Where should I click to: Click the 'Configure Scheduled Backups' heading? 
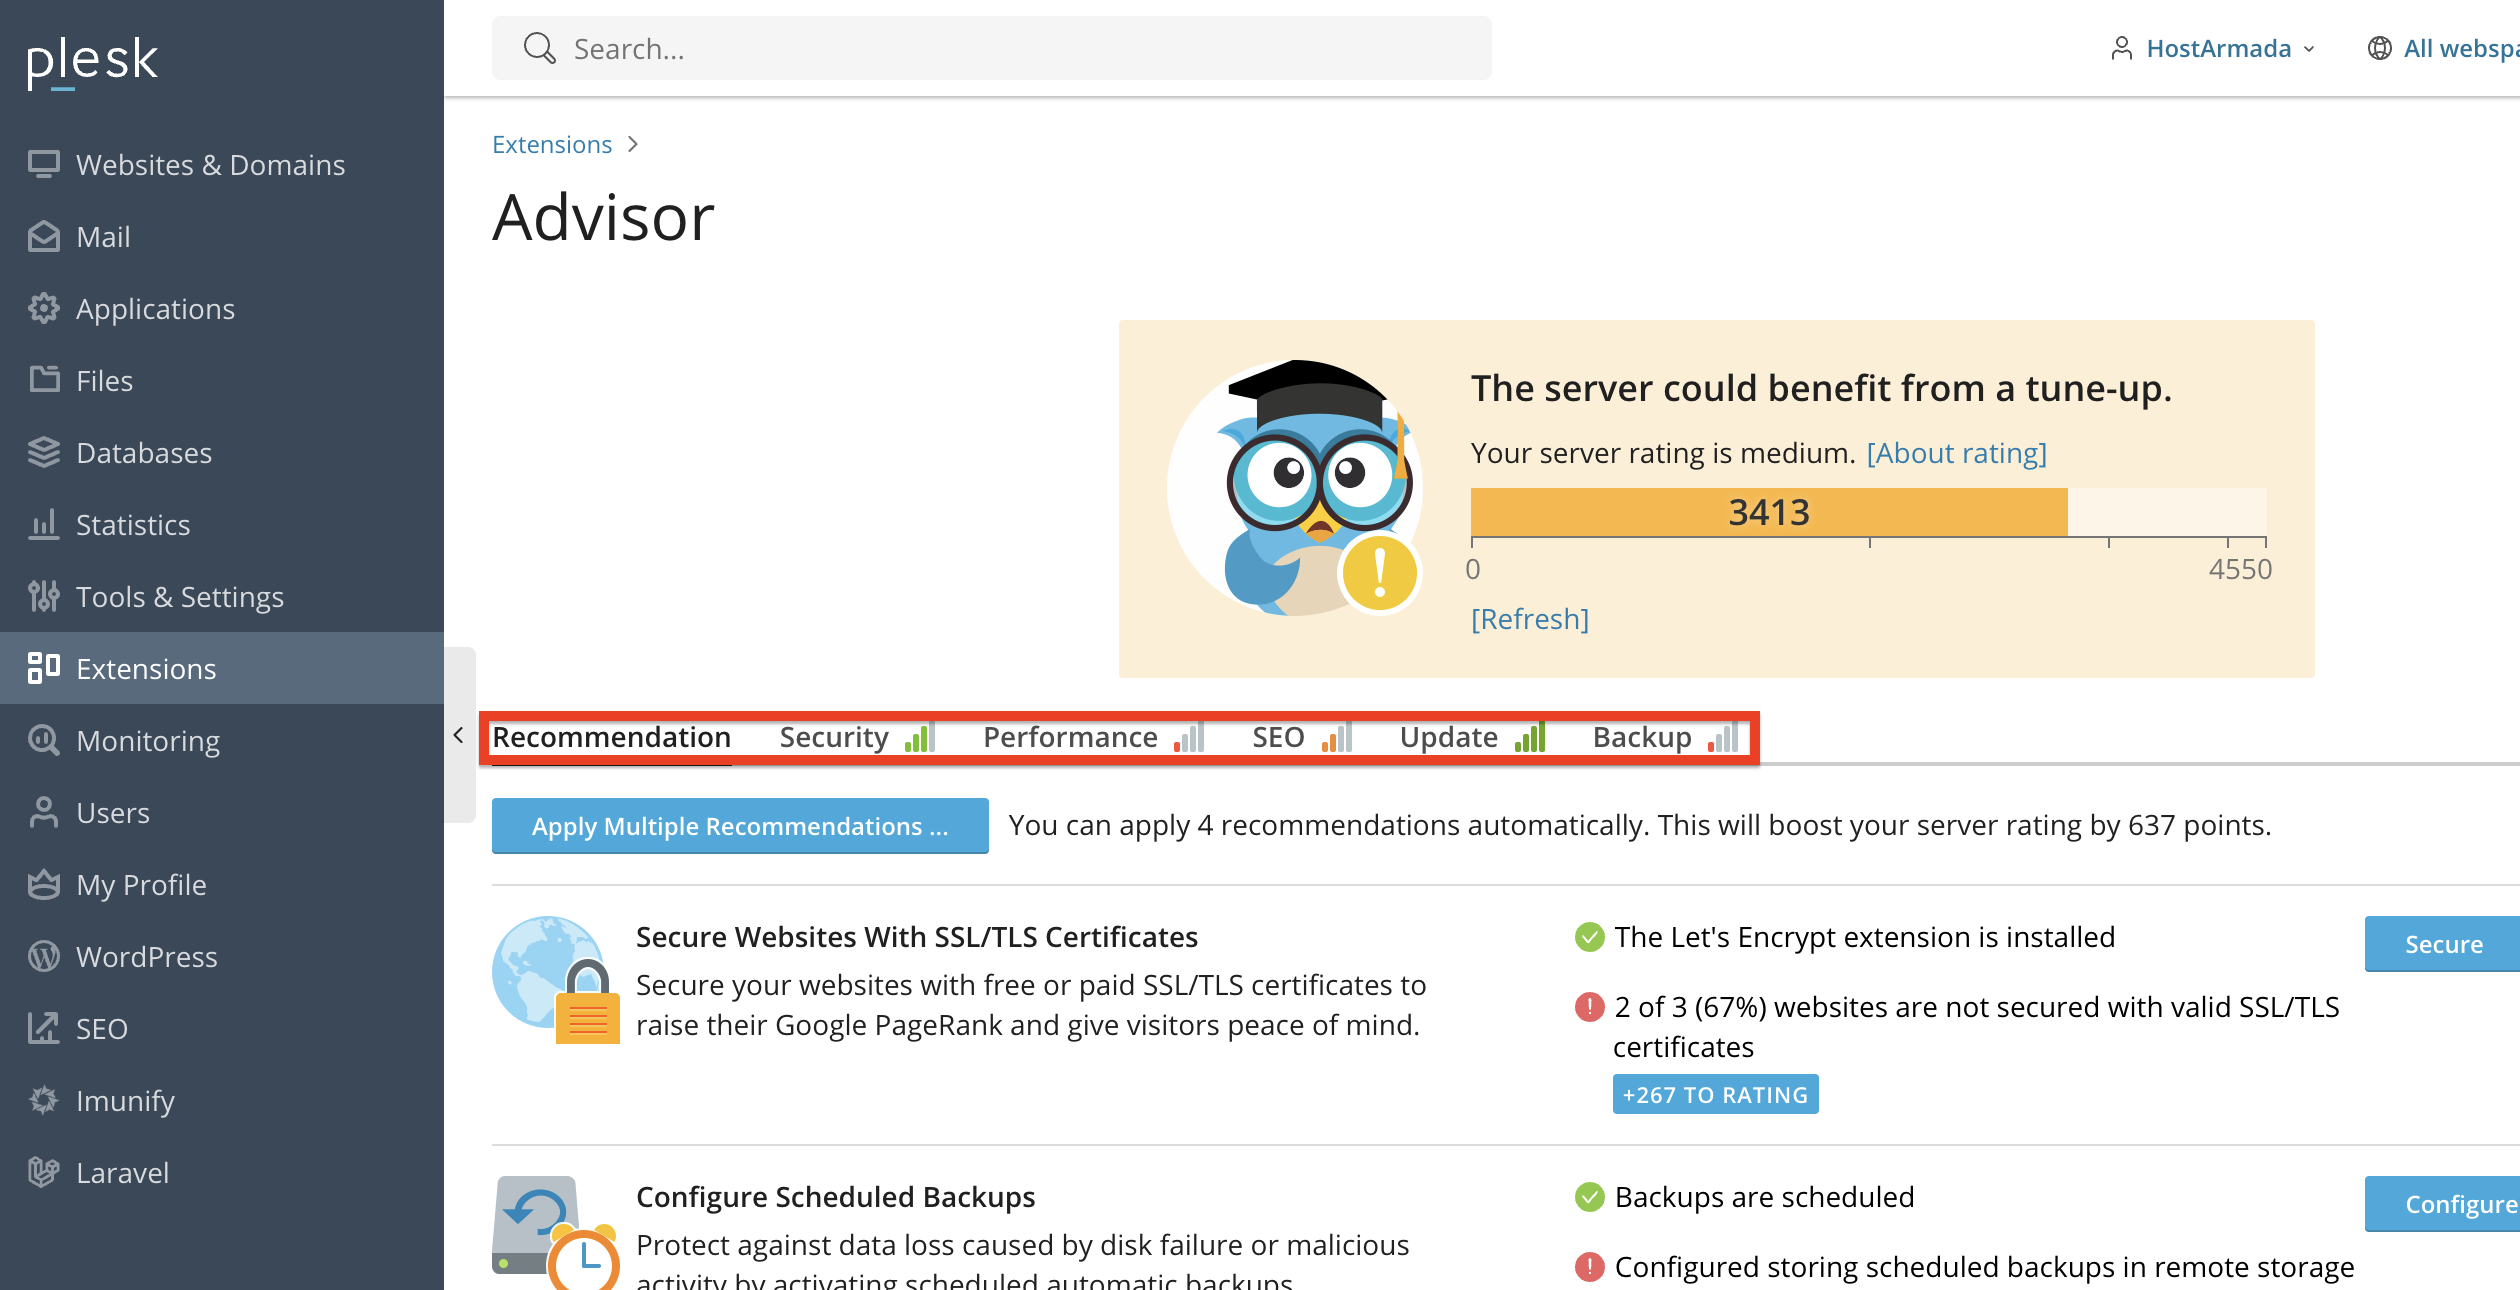(836, 1197)
